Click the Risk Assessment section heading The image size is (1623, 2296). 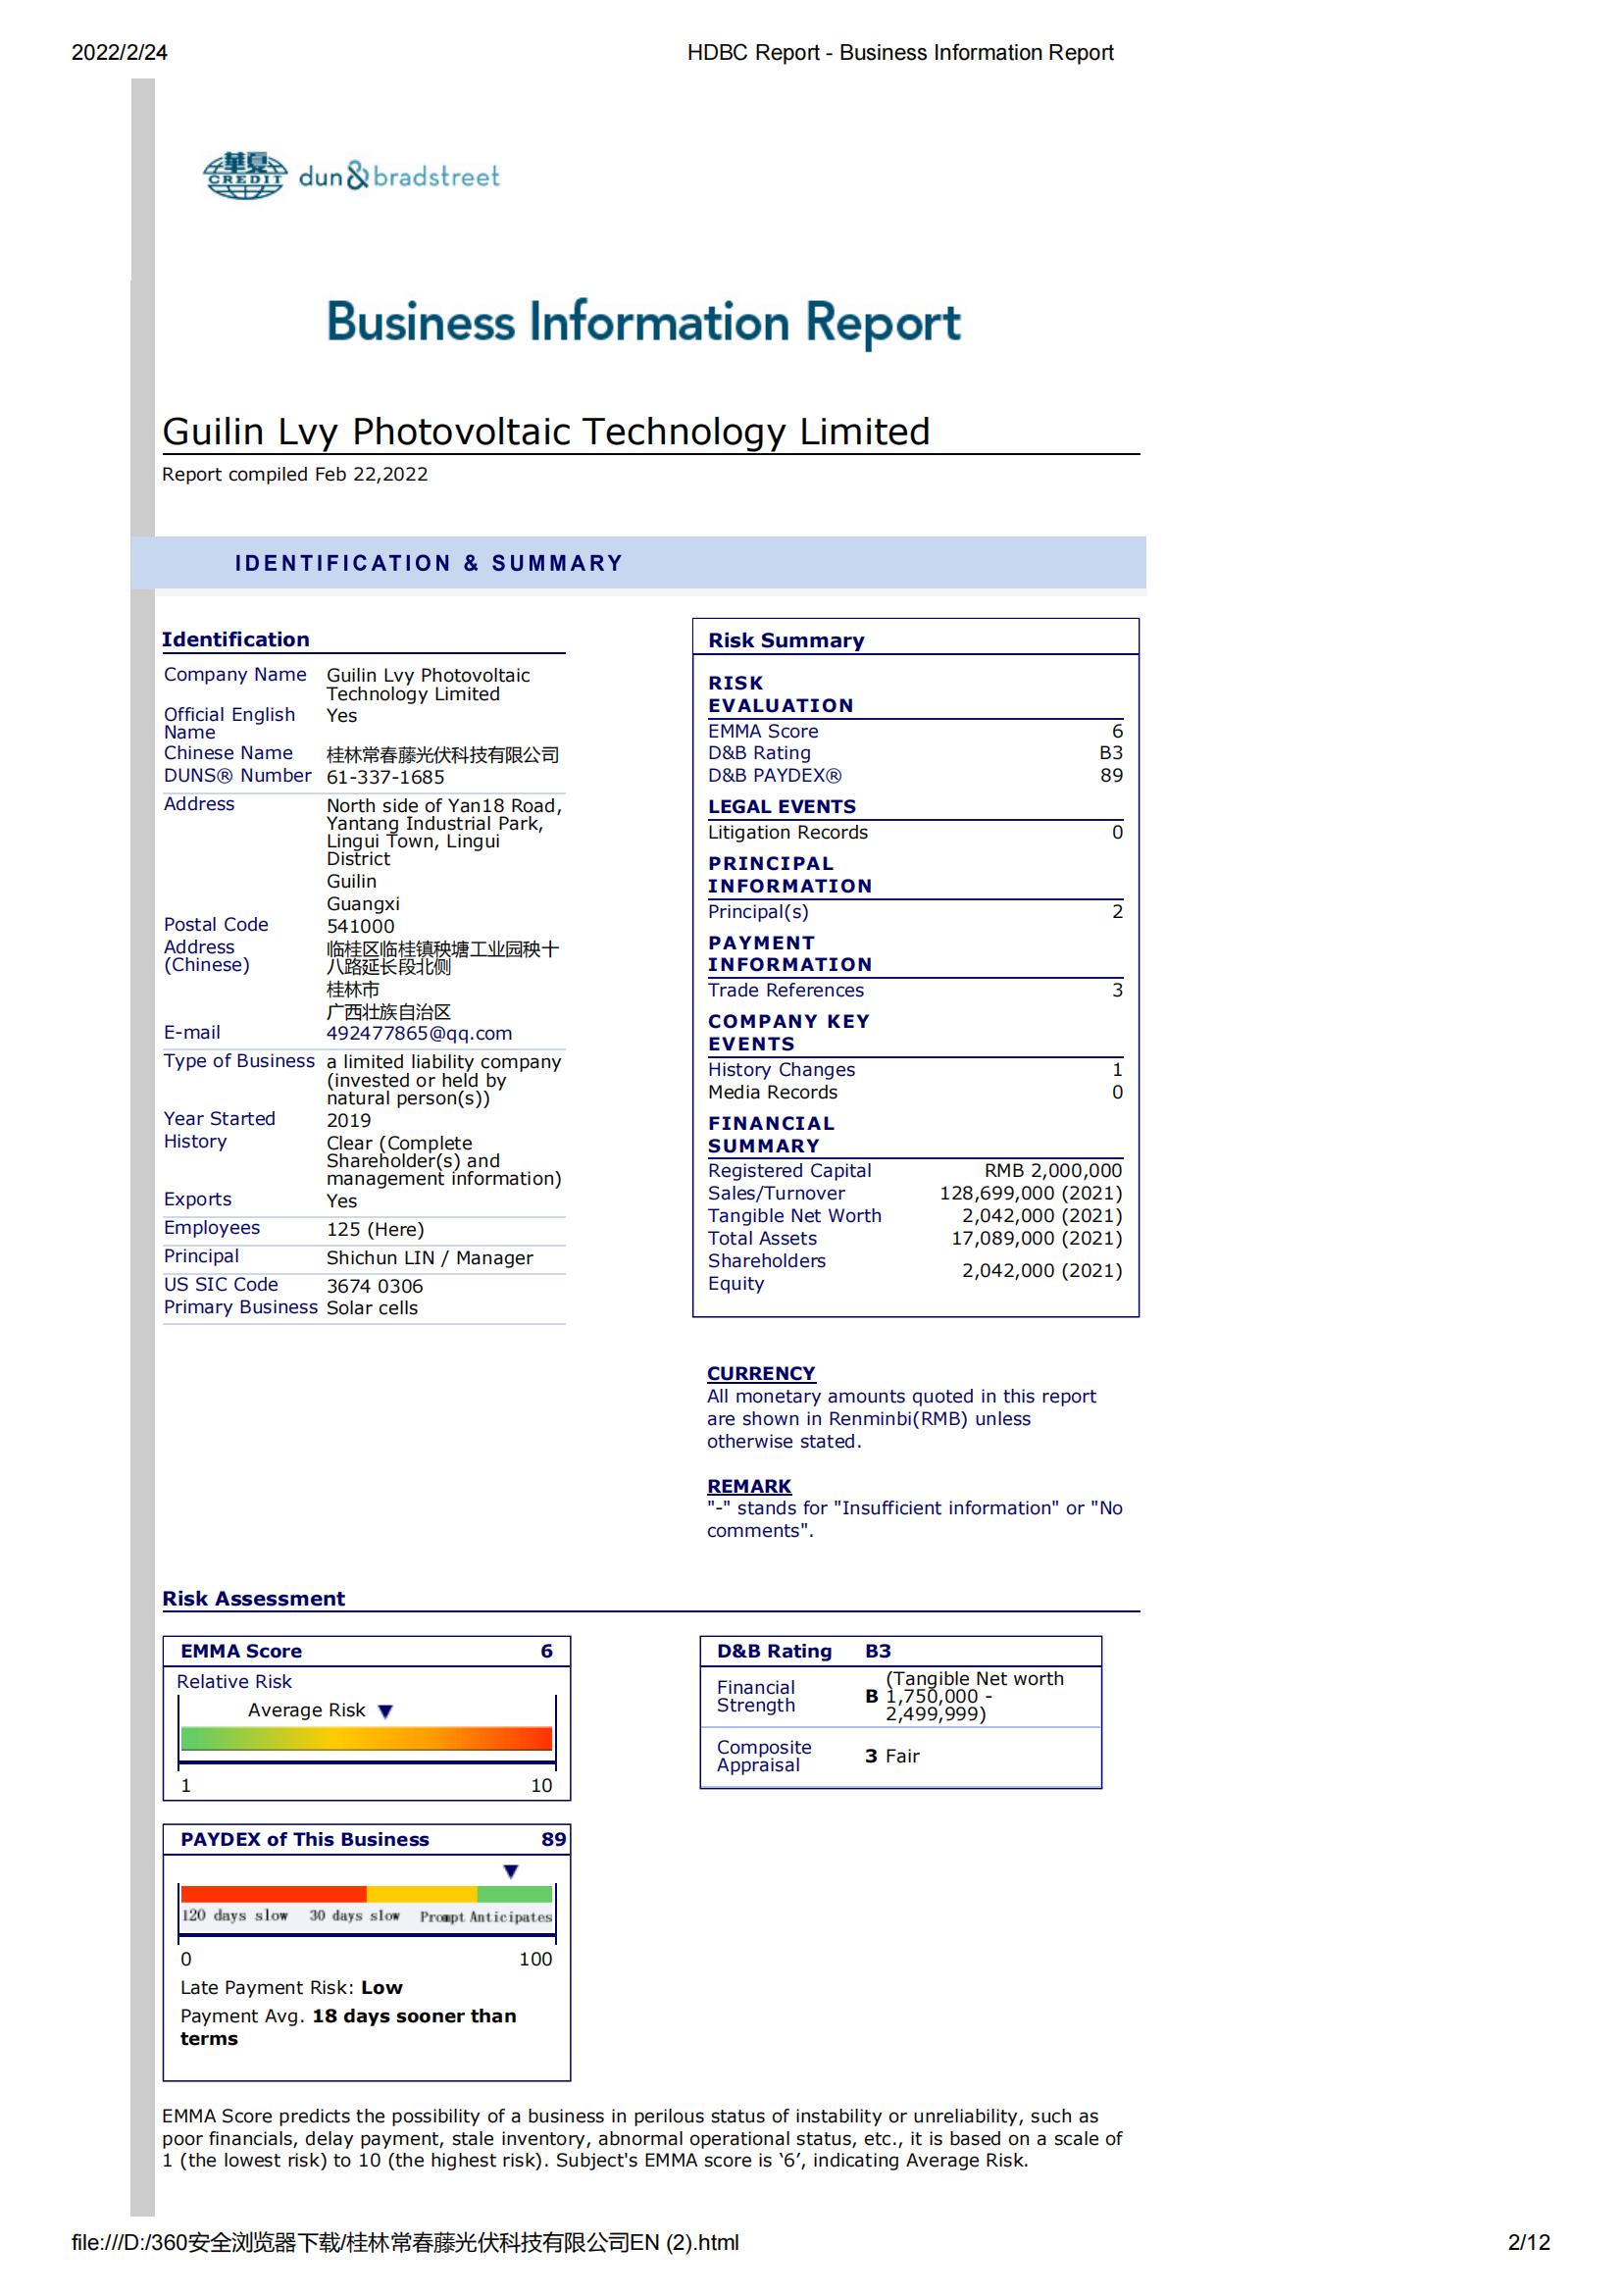[x=253, y=1598]
